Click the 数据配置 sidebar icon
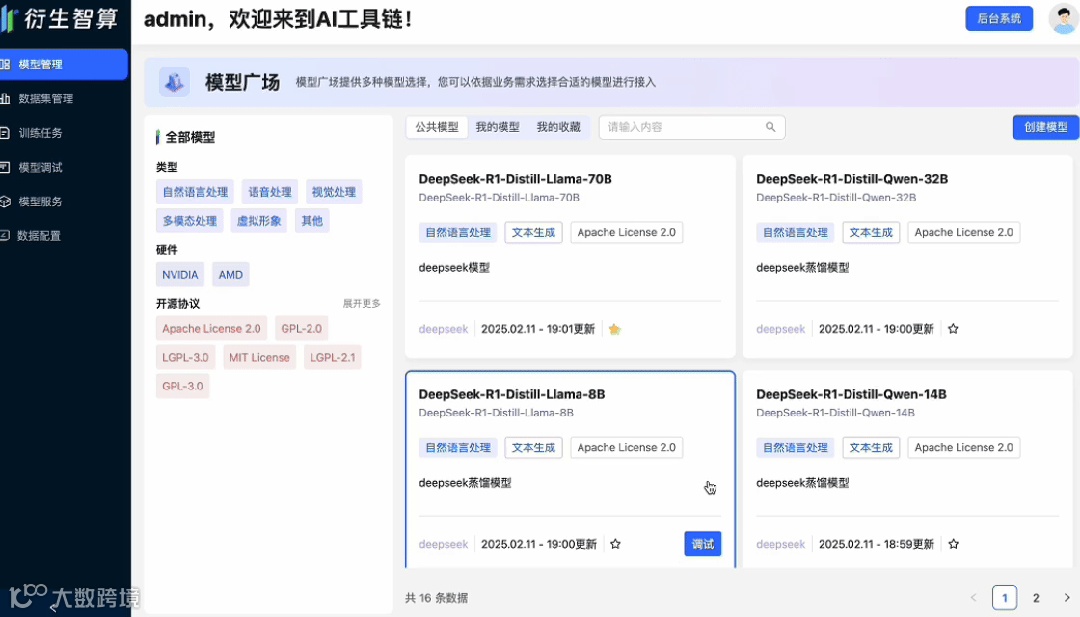This screenshot has height=617, width=1080. [x=5, y=236]
